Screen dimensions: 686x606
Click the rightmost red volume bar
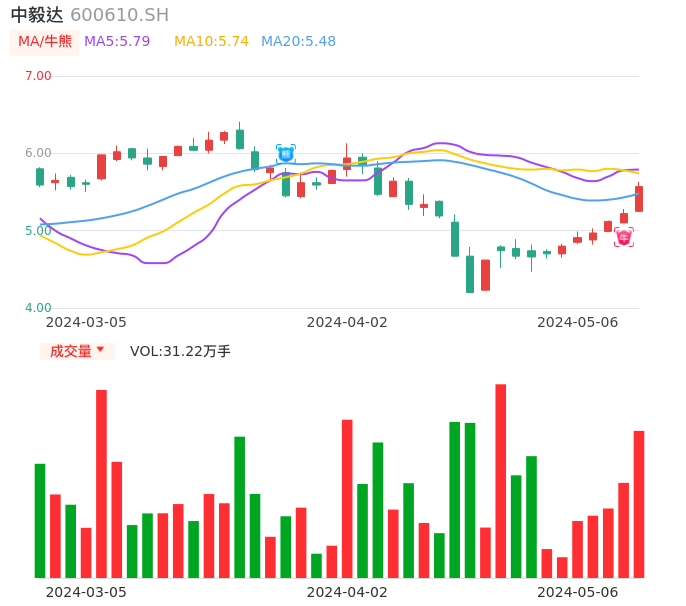[639, 504]
